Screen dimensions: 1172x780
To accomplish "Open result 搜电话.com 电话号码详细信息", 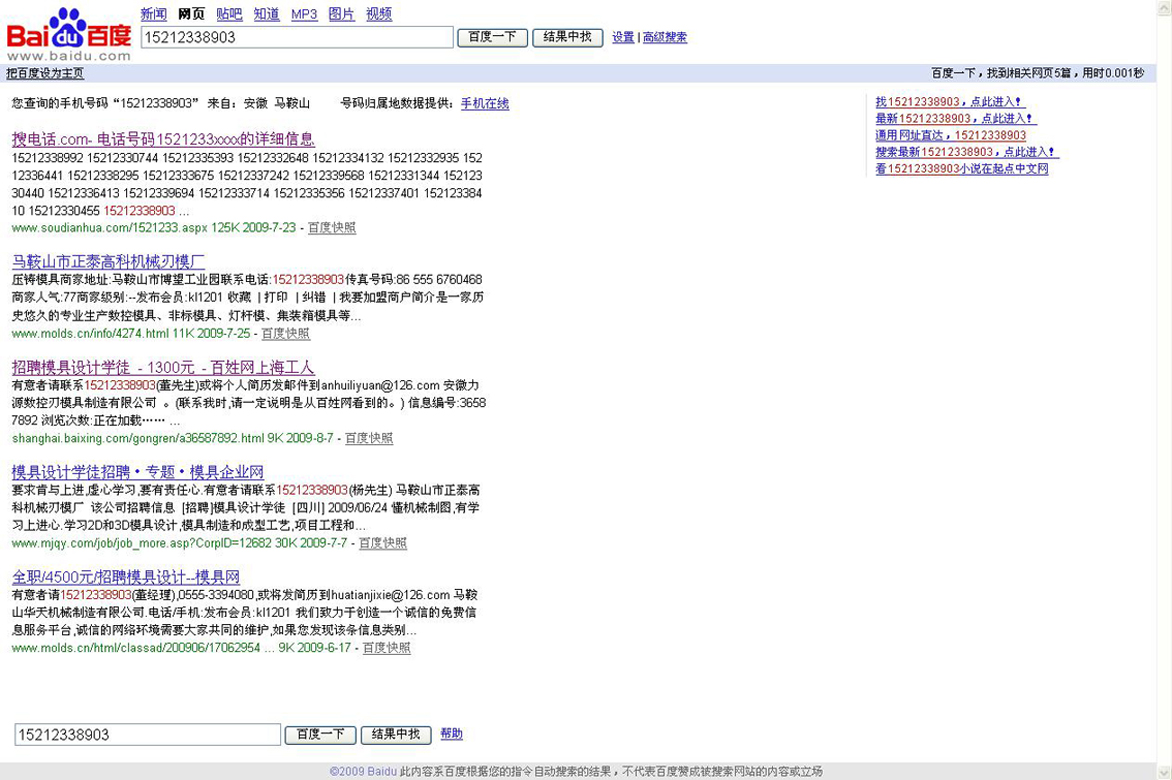I will click(163, 139).
